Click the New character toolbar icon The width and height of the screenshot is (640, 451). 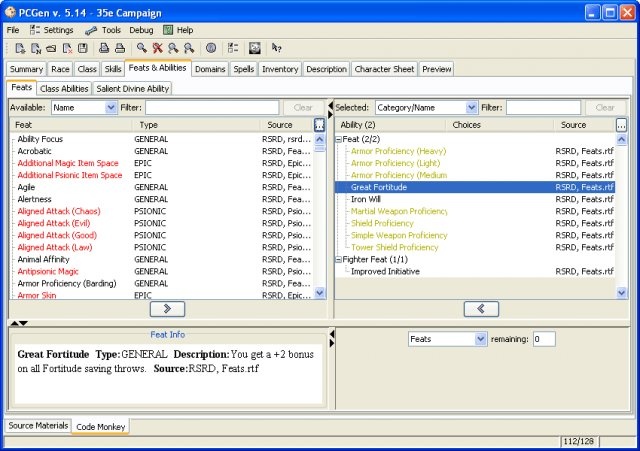pos(20,48)
